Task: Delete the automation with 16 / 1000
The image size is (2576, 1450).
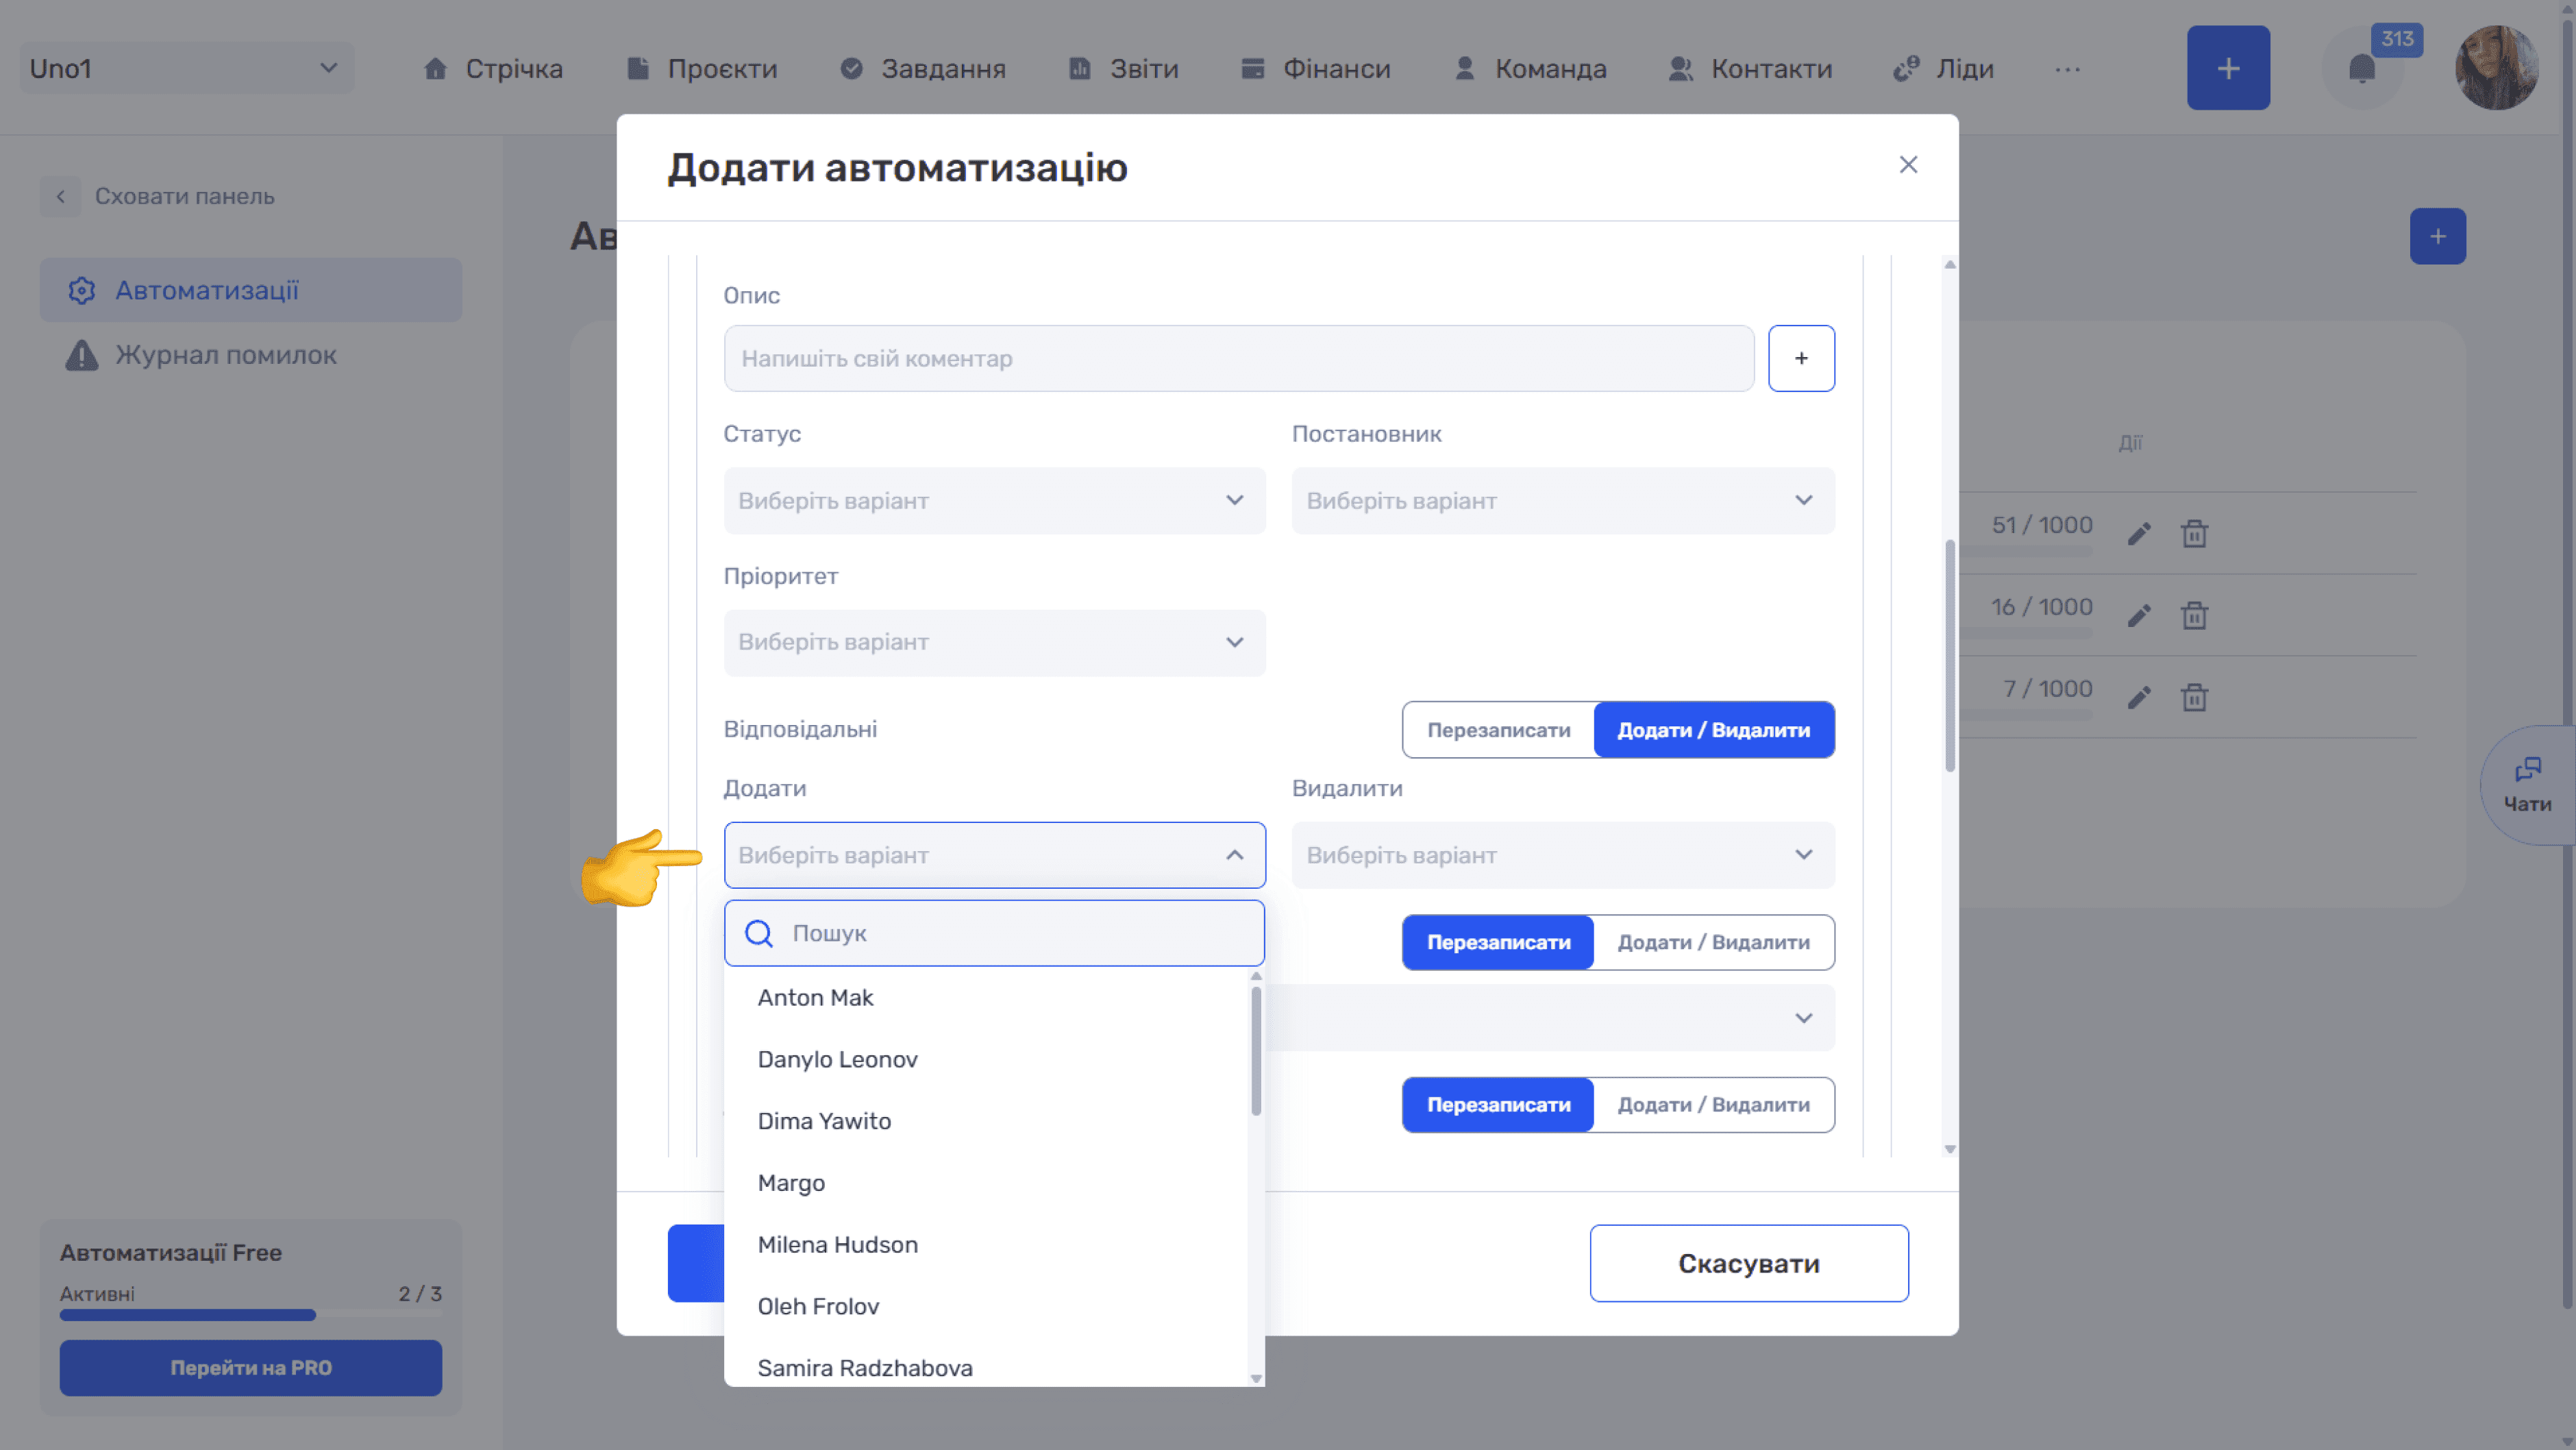Action: (2194, 615)
